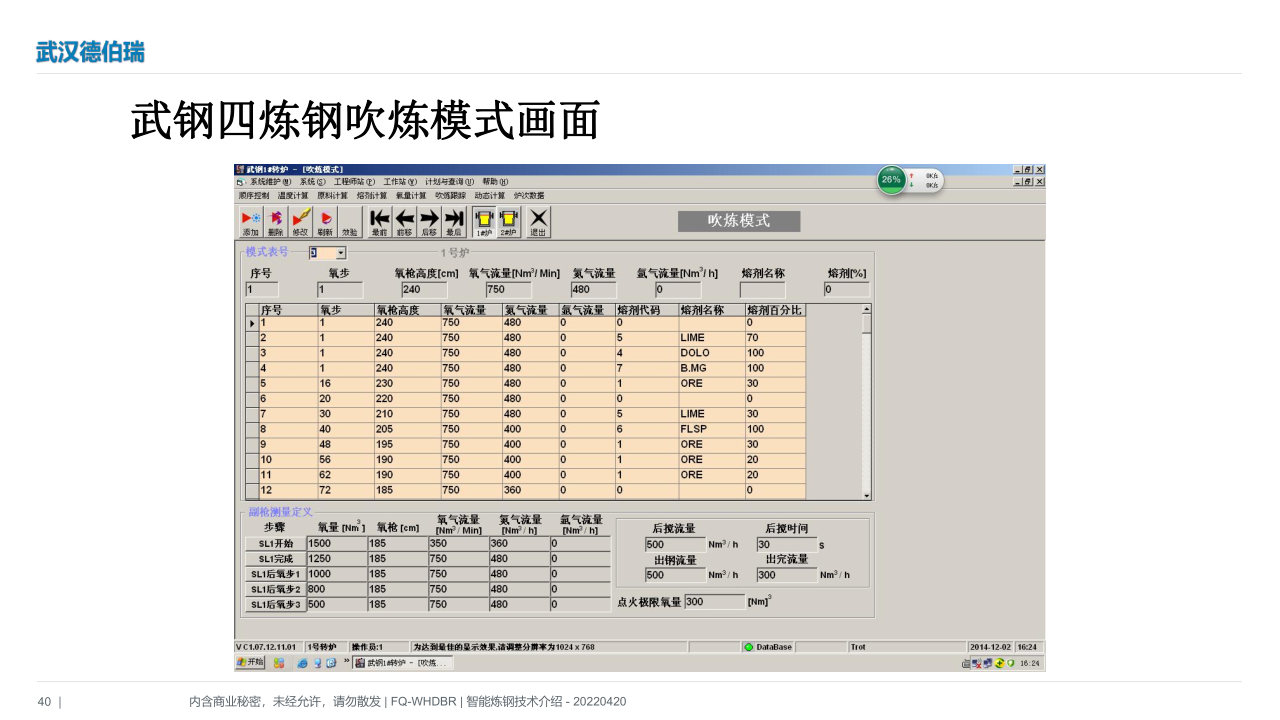
Task: Open the 计划与查询(U) menu
Action: [x=450, y=182]
